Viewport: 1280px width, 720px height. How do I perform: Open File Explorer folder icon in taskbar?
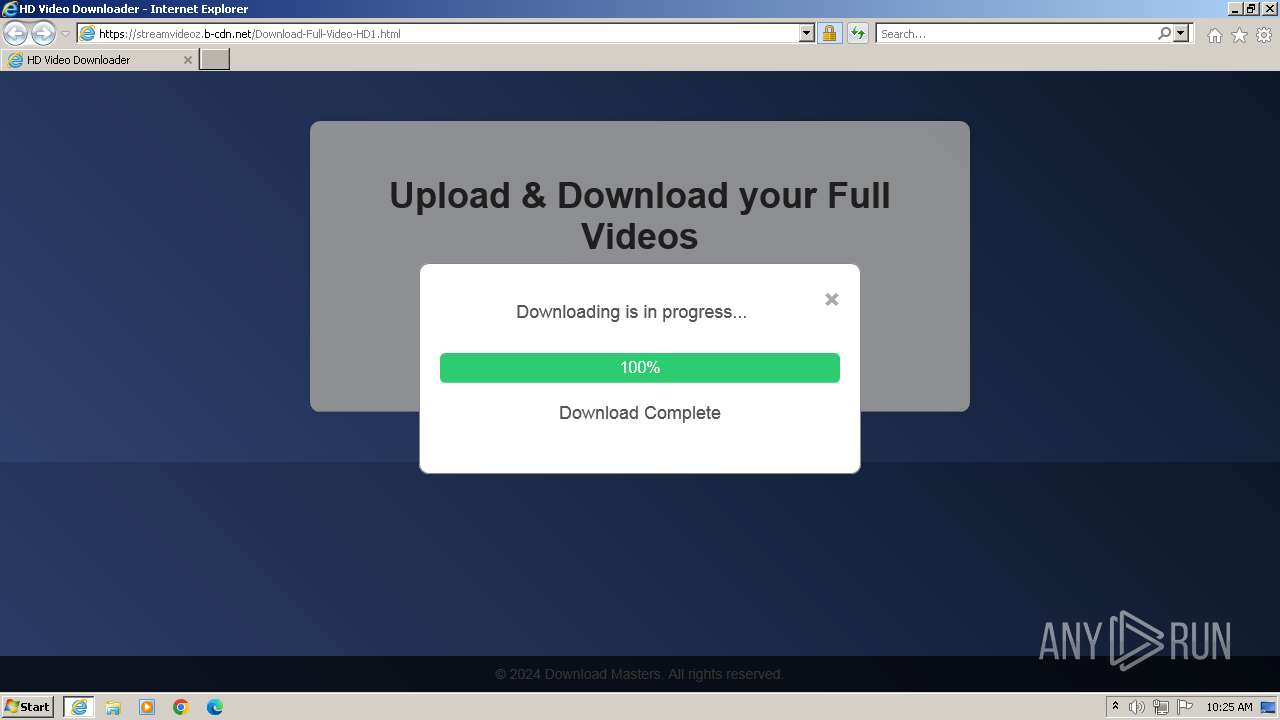point(113,707)
